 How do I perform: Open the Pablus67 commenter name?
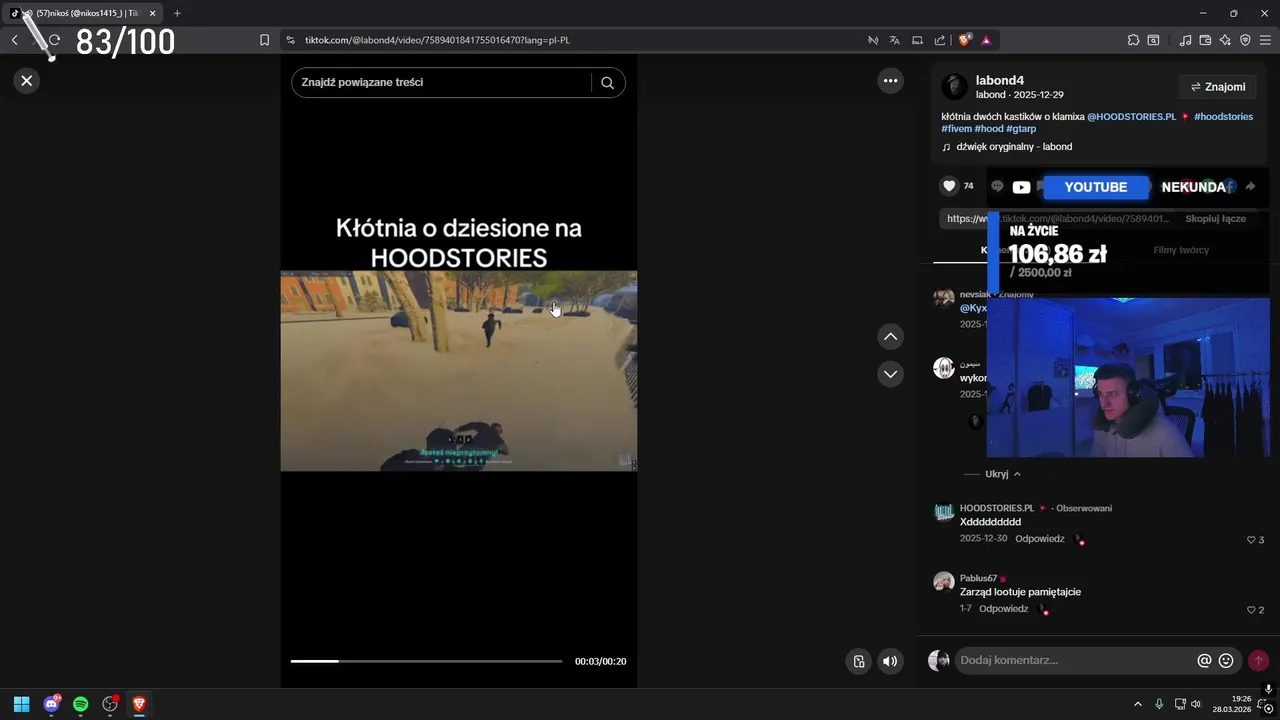pyautogui.click(x=978, y=578)
